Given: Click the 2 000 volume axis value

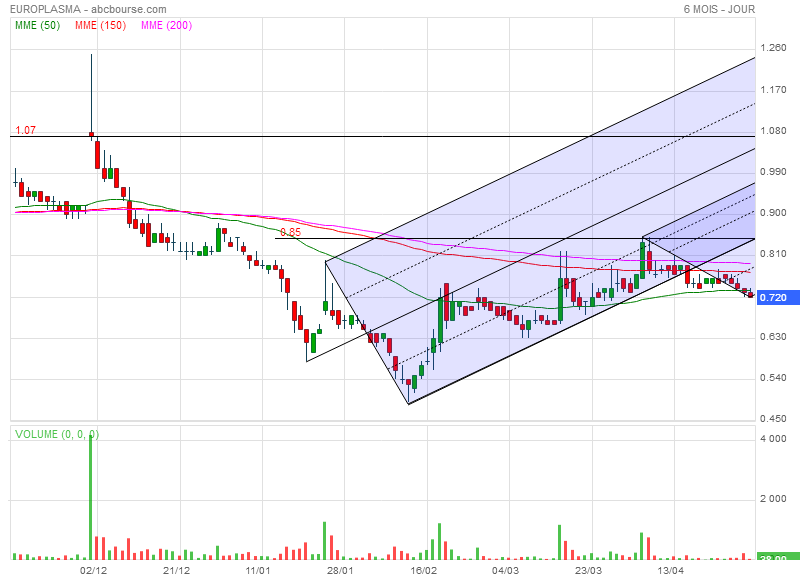Looking at the screenshot, I should pos(773,499).
